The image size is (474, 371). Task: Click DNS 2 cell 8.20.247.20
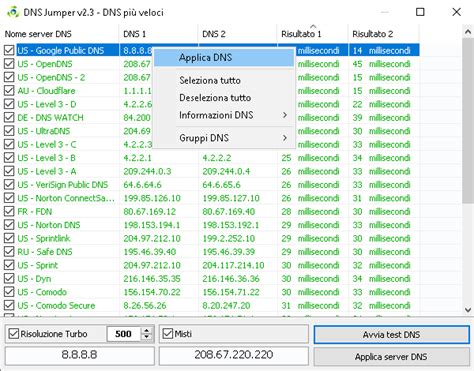click(x=227, y=305)
